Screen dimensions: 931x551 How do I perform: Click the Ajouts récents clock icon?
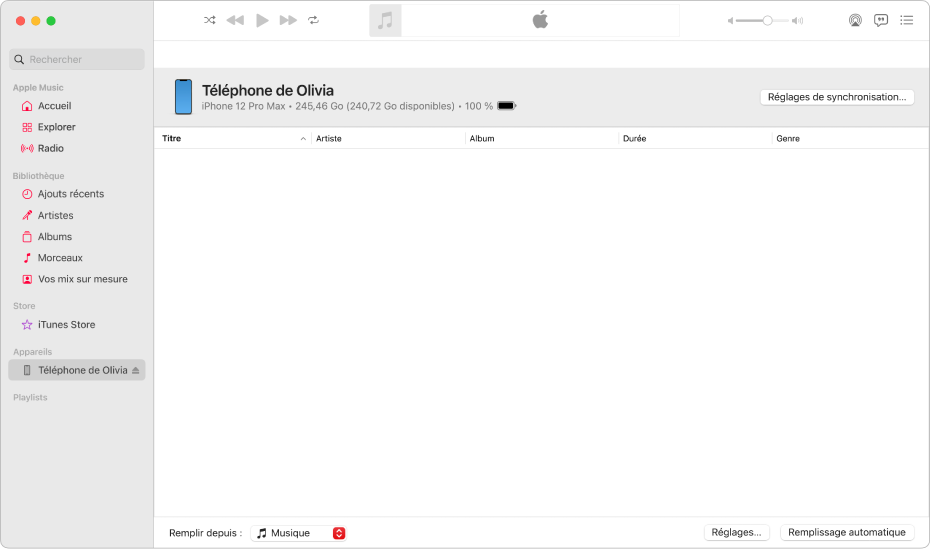tap(27, 194)
